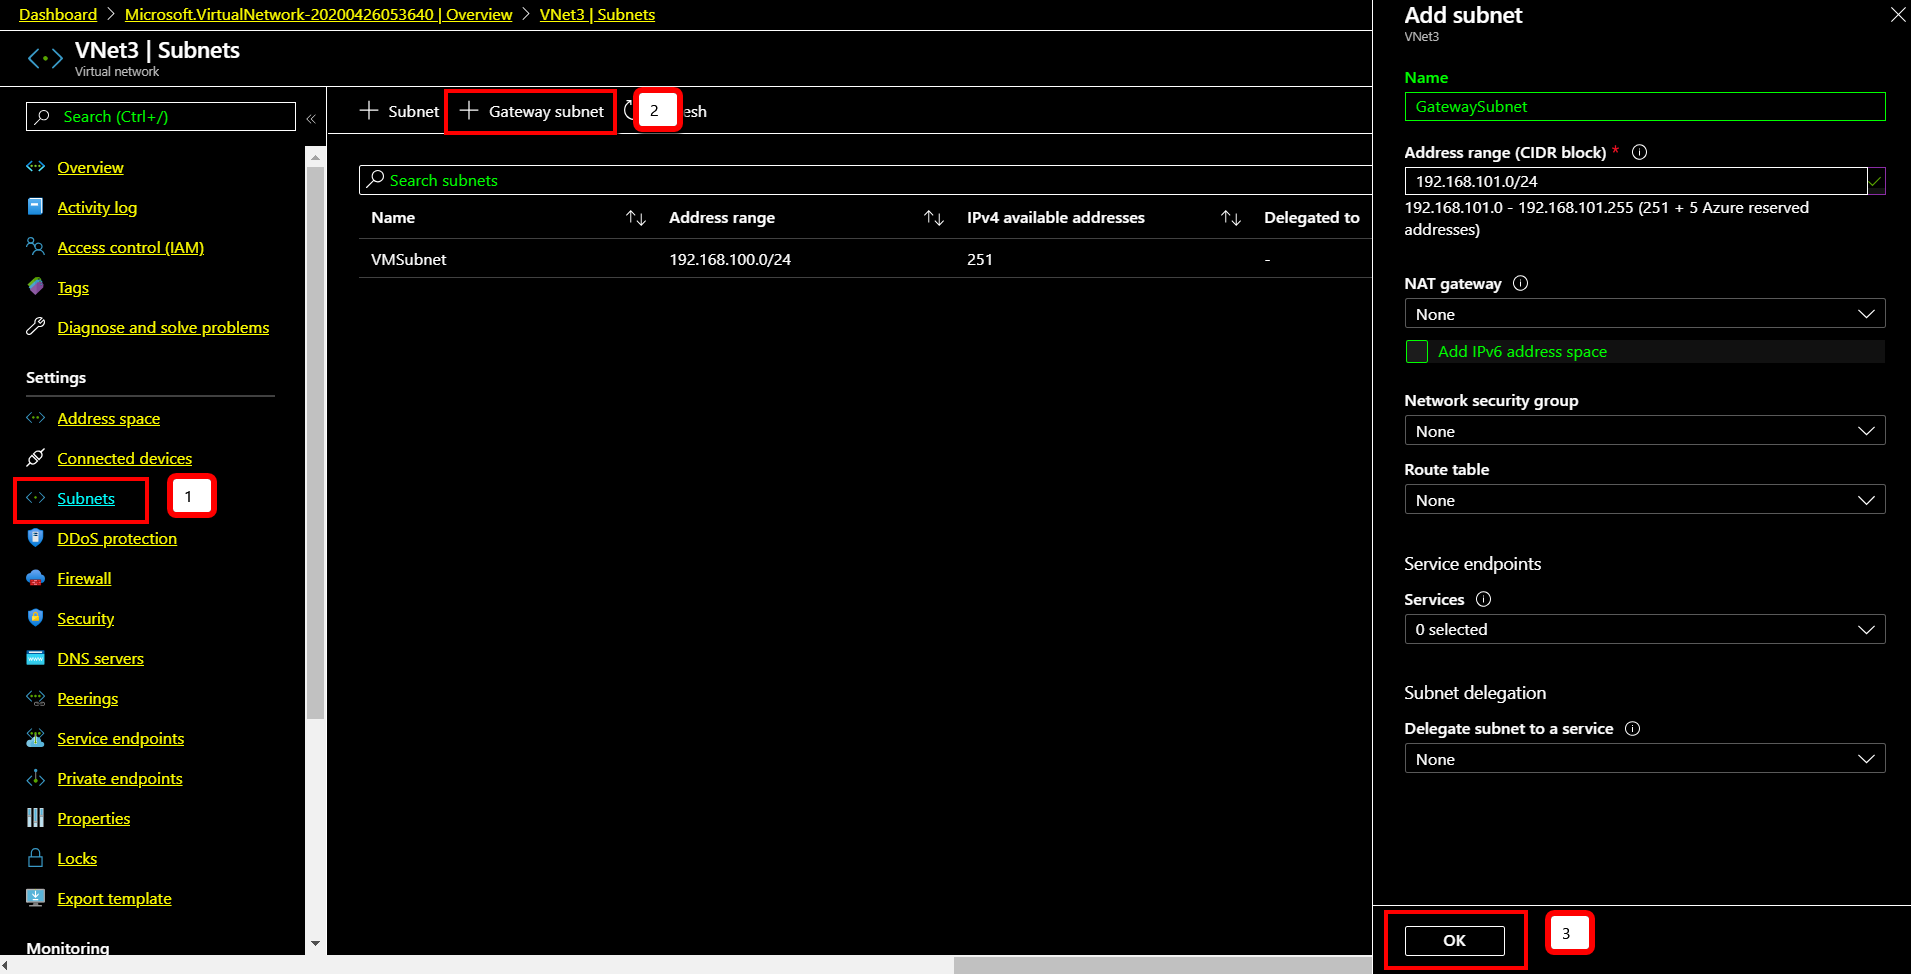Screen dimensions: 1911x974
Task: Click the Overview sidebar icon
Action: (x=36, y=167)
